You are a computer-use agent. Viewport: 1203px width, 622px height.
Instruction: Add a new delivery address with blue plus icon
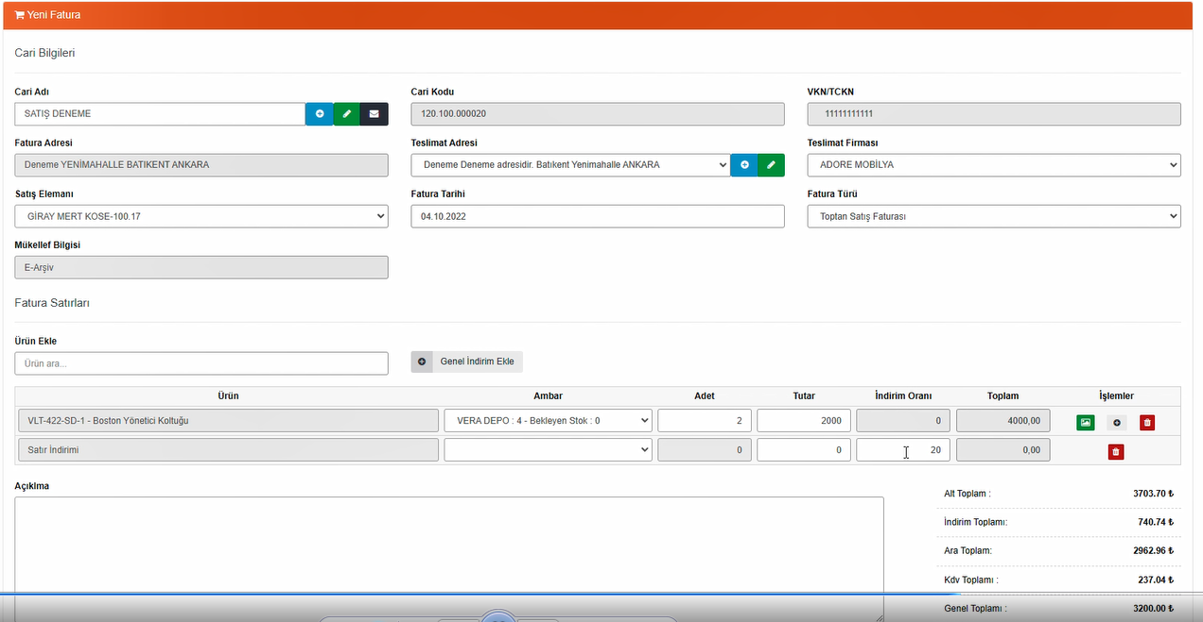pyautogui.click(x=744, y=165)
